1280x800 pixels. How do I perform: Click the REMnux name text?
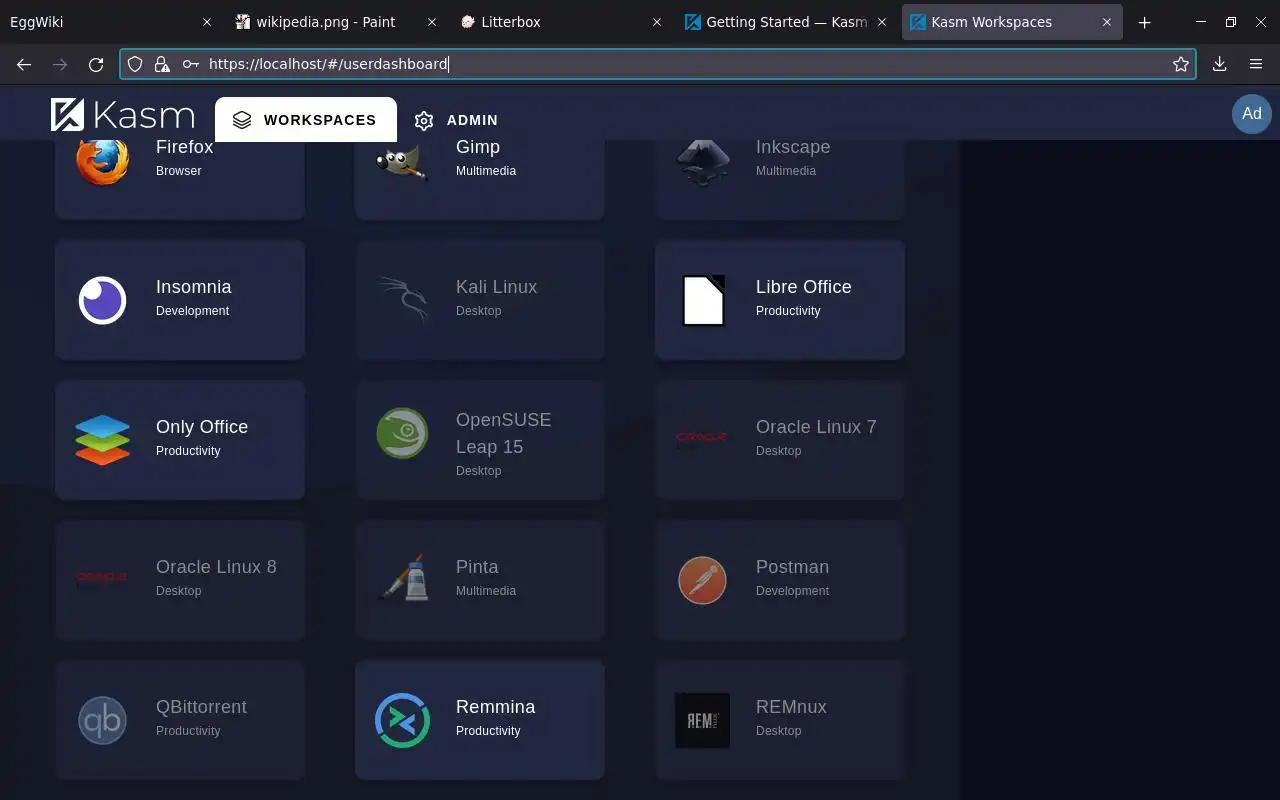[791, 706]
